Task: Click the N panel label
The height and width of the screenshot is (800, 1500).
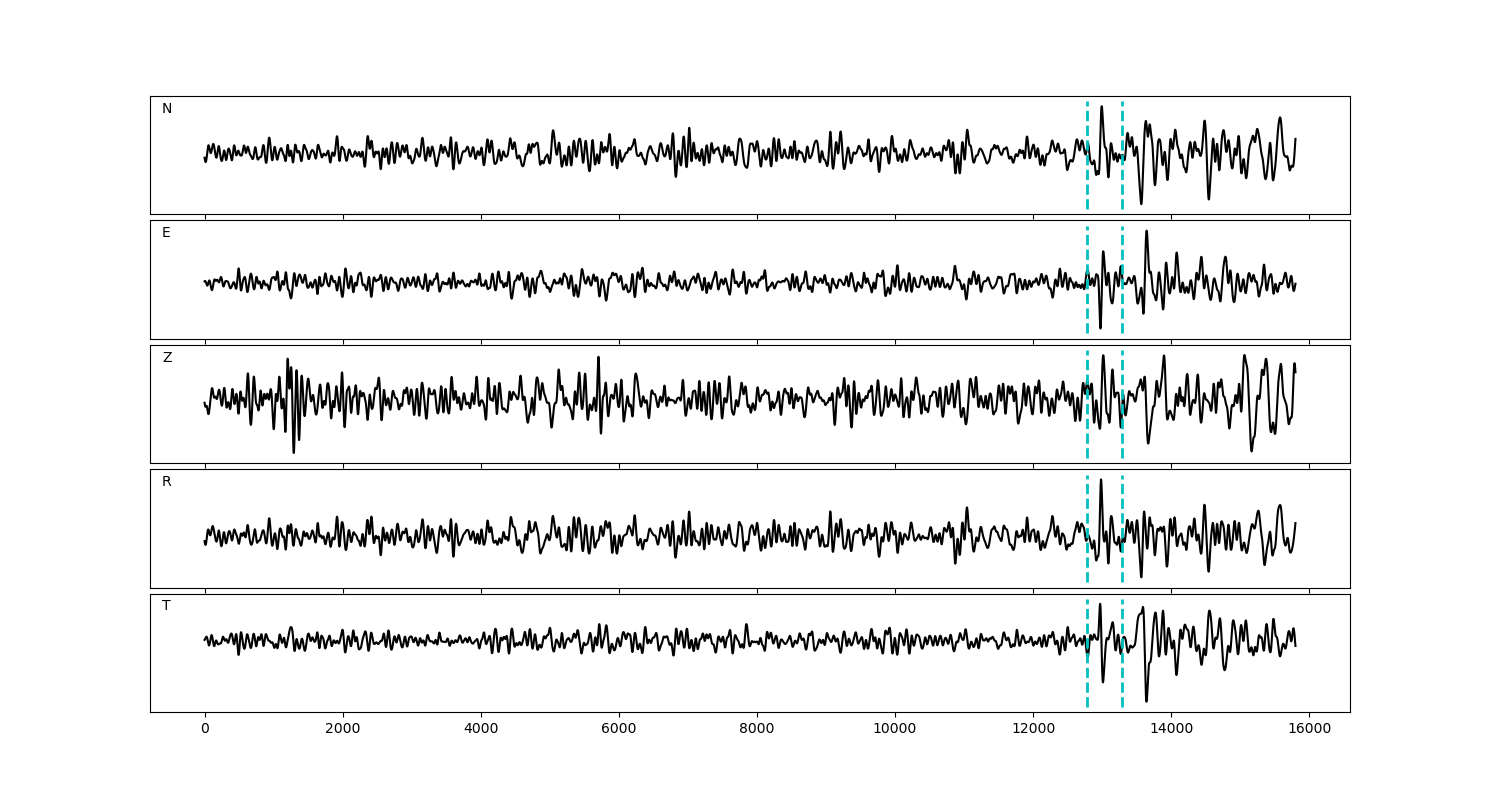Action: 167,109
